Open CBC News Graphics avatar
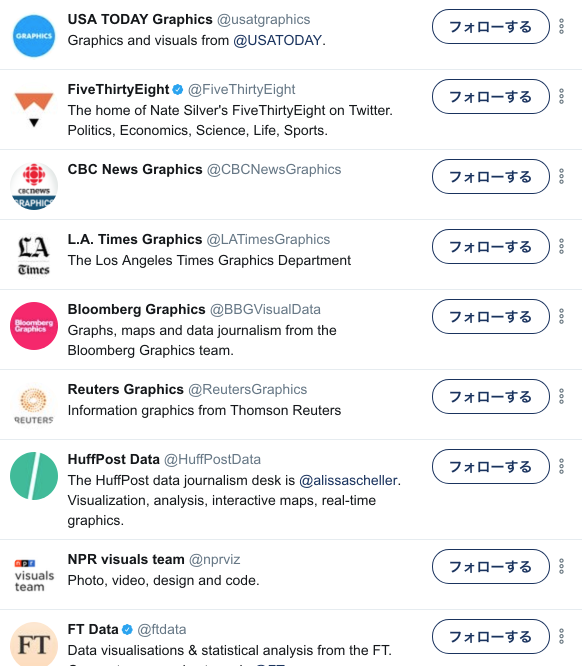This screenshot has height=666, width=582. (x=34, y=186)
